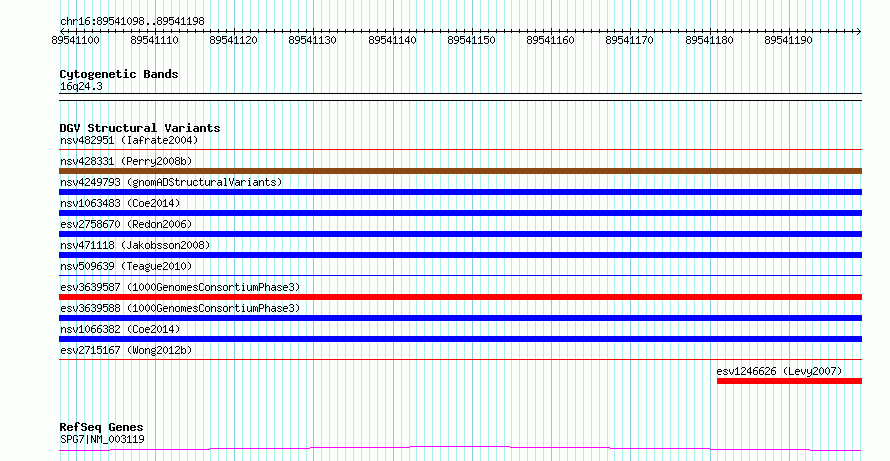The image size is (890, 461).
Task: Click the brown nsv428331 variant bar
Action: [x=460, y=171]
